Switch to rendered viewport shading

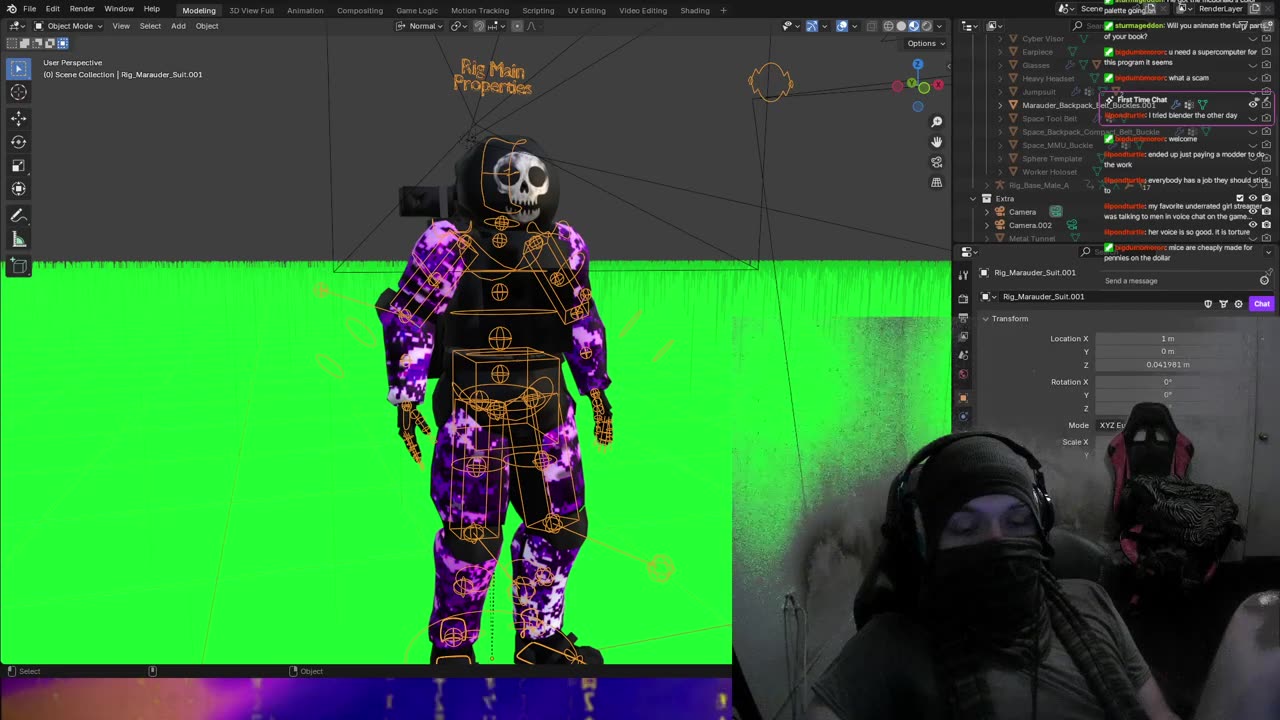click(927, 26)
